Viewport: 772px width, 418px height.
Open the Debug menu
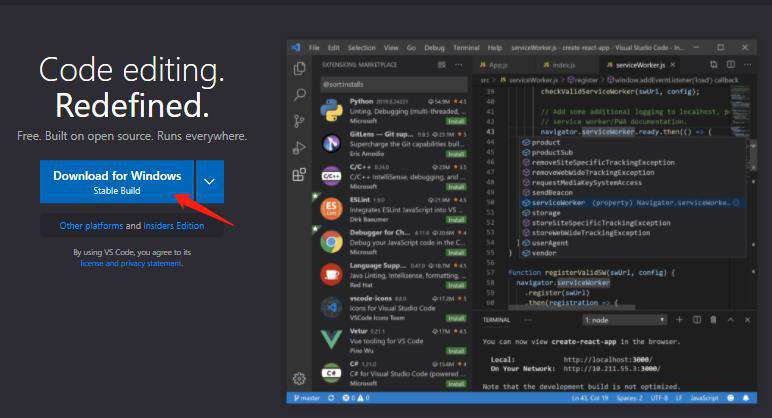coord(434,48)
